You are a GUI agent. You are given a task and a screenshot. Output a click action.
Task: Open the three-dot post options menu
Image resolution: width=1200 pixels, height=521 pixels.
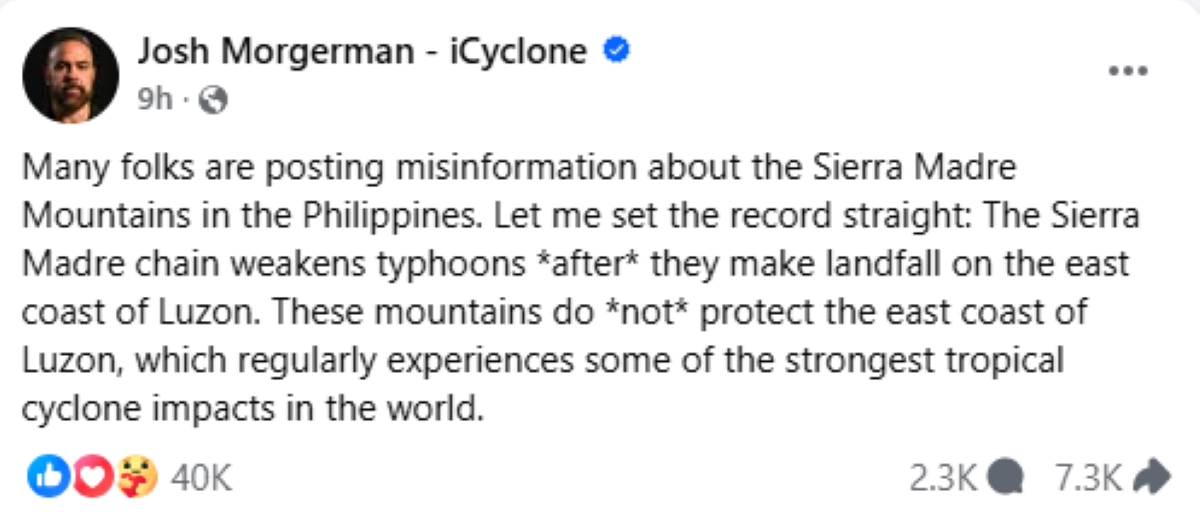[x=1129, y=72]
